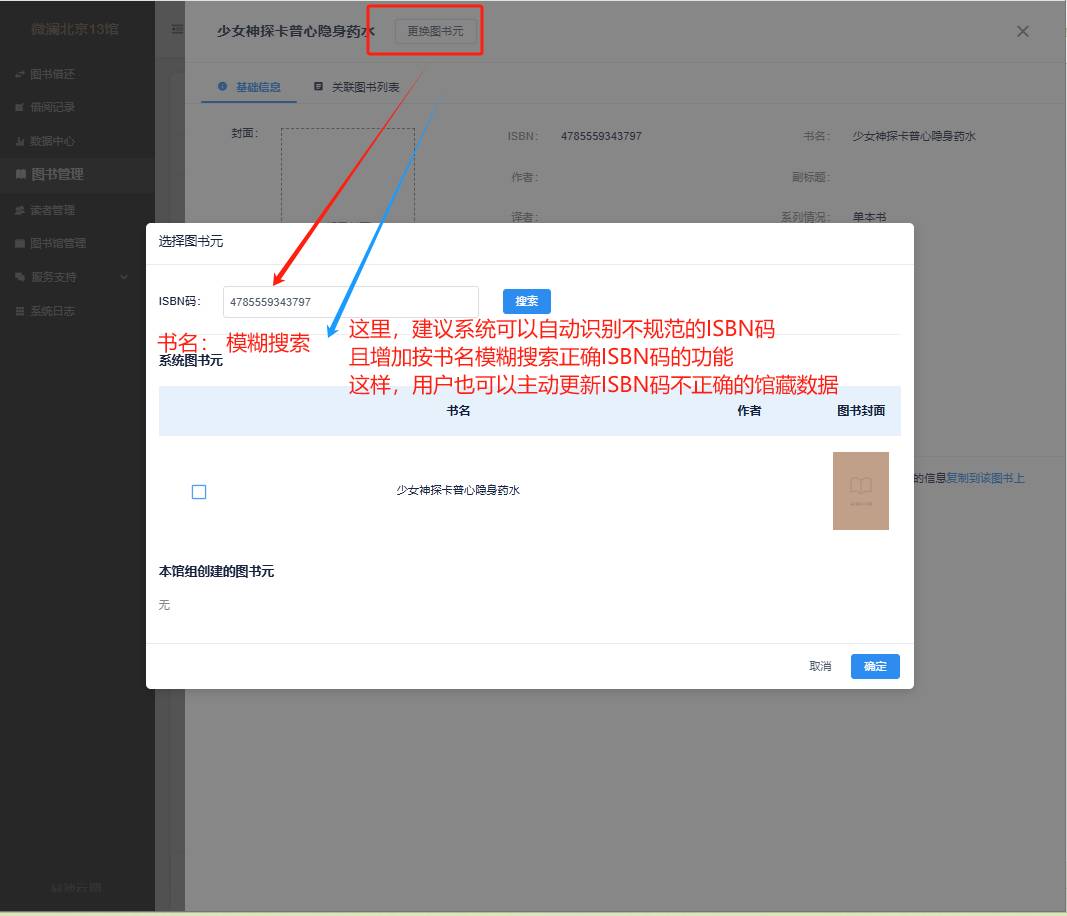Check the box for 少女神探卡普心隐身药水 row

click(199, 492)
